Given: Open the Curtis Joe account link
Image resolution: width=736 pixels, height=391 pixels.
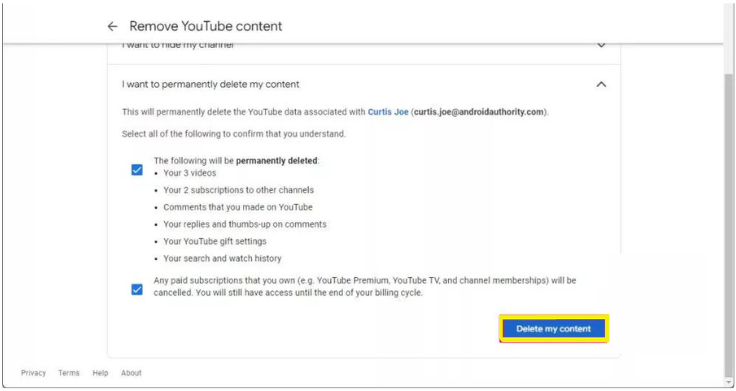Looking at the screenshot, I should tap(388, 112).
